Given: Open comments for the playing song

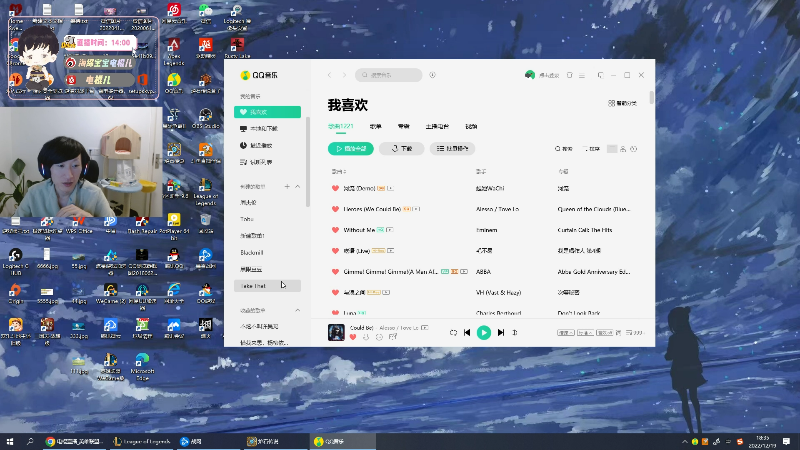Looking at the screenshot, I should point(393,337).
